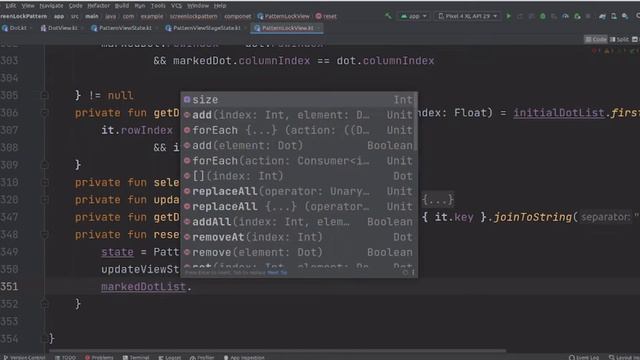Open the Build menu
Viewport: 640px width, 360px height.
click(x=122, y=6)
